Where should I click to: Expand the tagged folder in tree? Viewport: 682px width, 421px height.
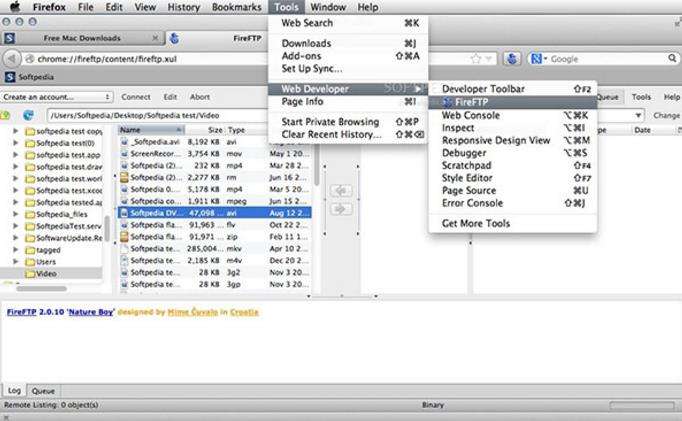click(x=16, y=249)
